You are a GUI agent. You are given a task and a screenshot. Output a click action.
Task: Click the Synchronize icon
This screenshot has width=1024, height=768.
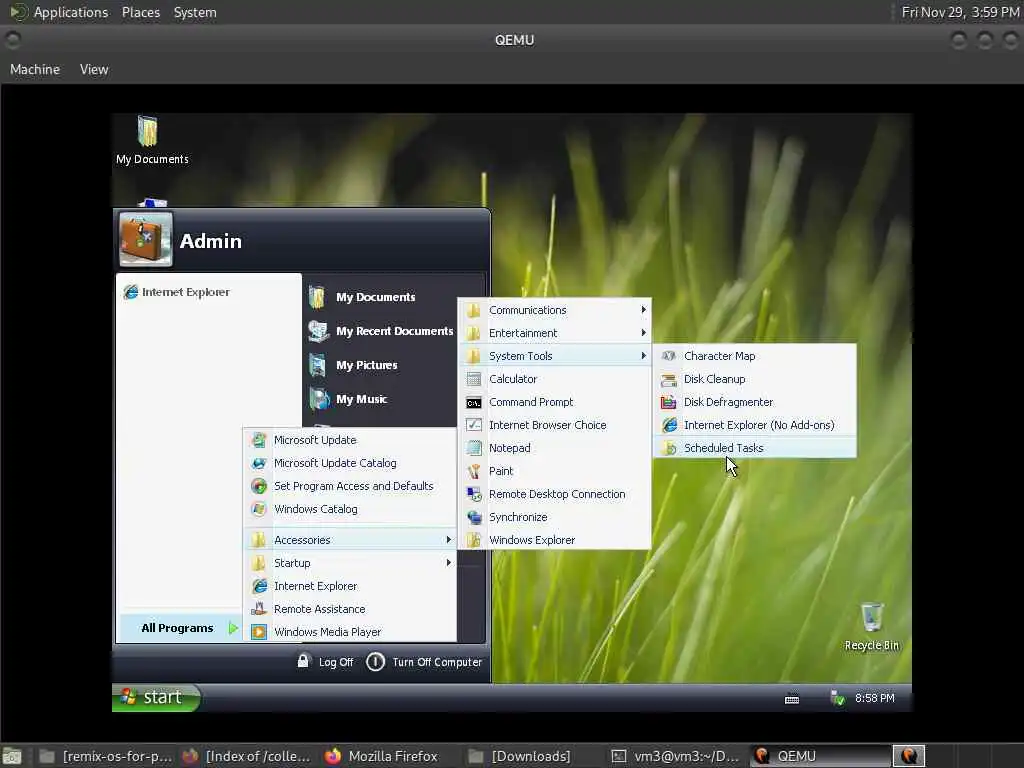click(x=473, y=517)
